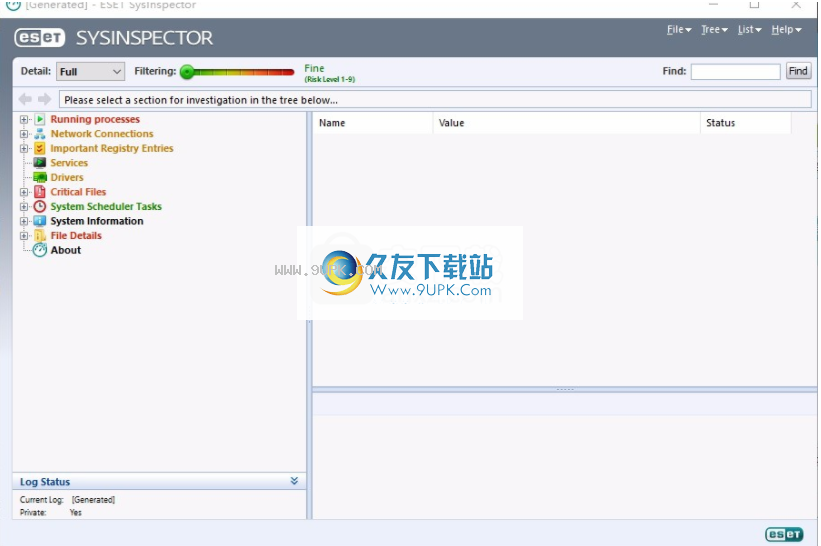Click the section path status field

[435, 99]
